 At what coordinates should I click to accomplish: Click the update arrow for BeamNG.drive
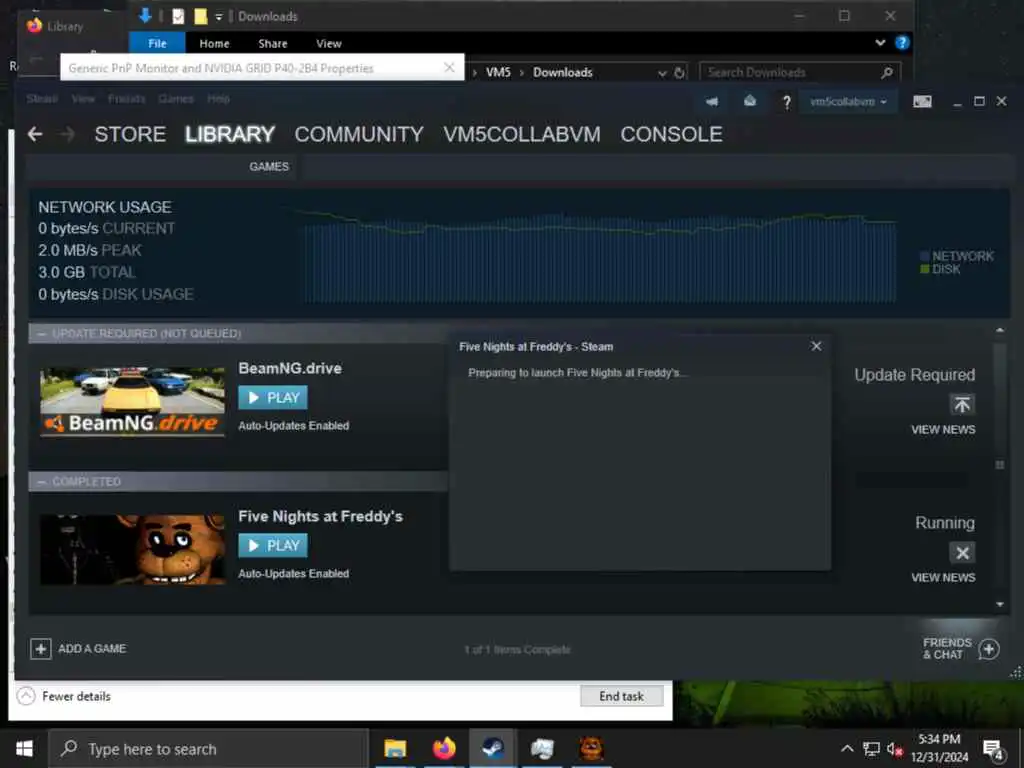962,404
